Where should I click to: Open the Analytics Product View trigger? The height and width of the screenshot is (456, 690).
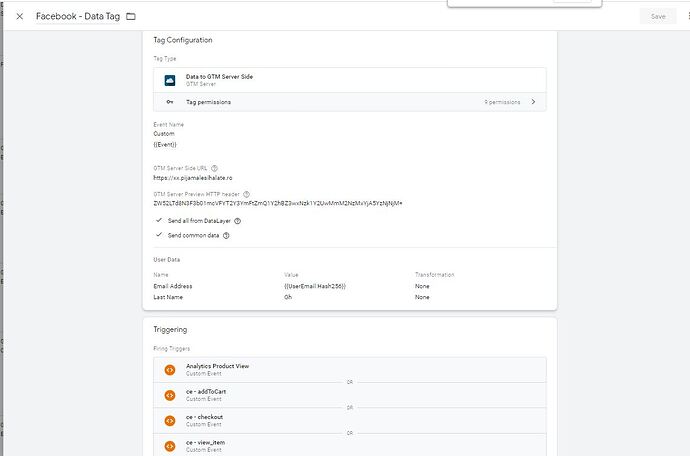coord(350,370)
